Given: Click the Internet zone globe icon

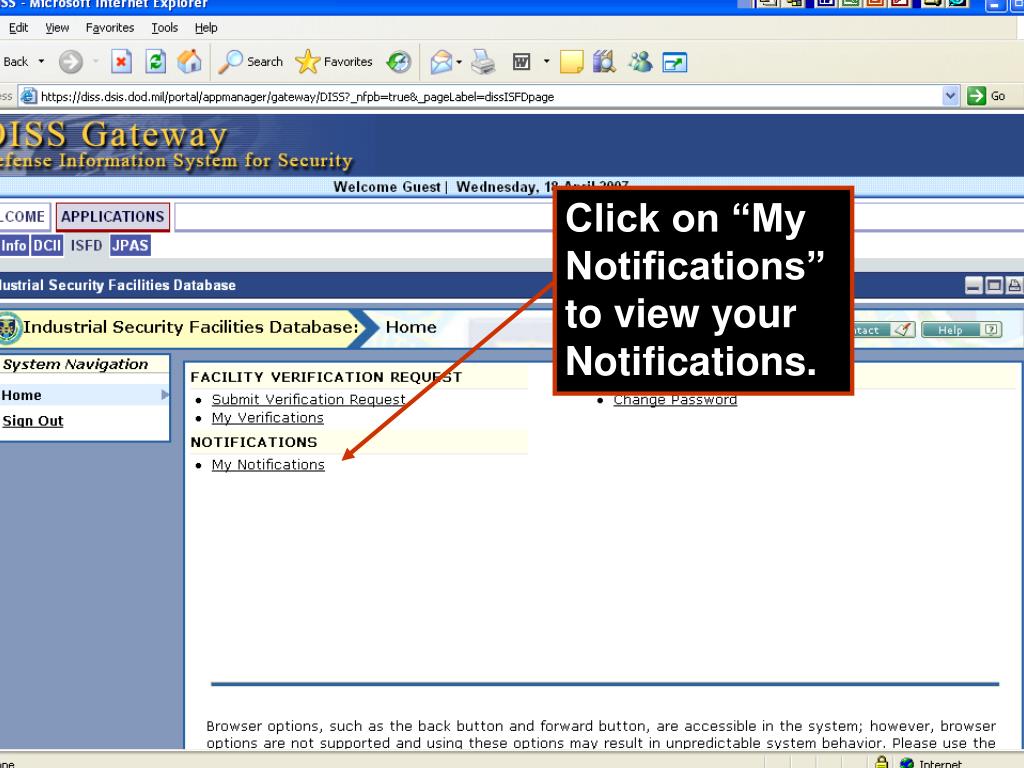Looking at the screenshot, I should click(x=906, y=762).
